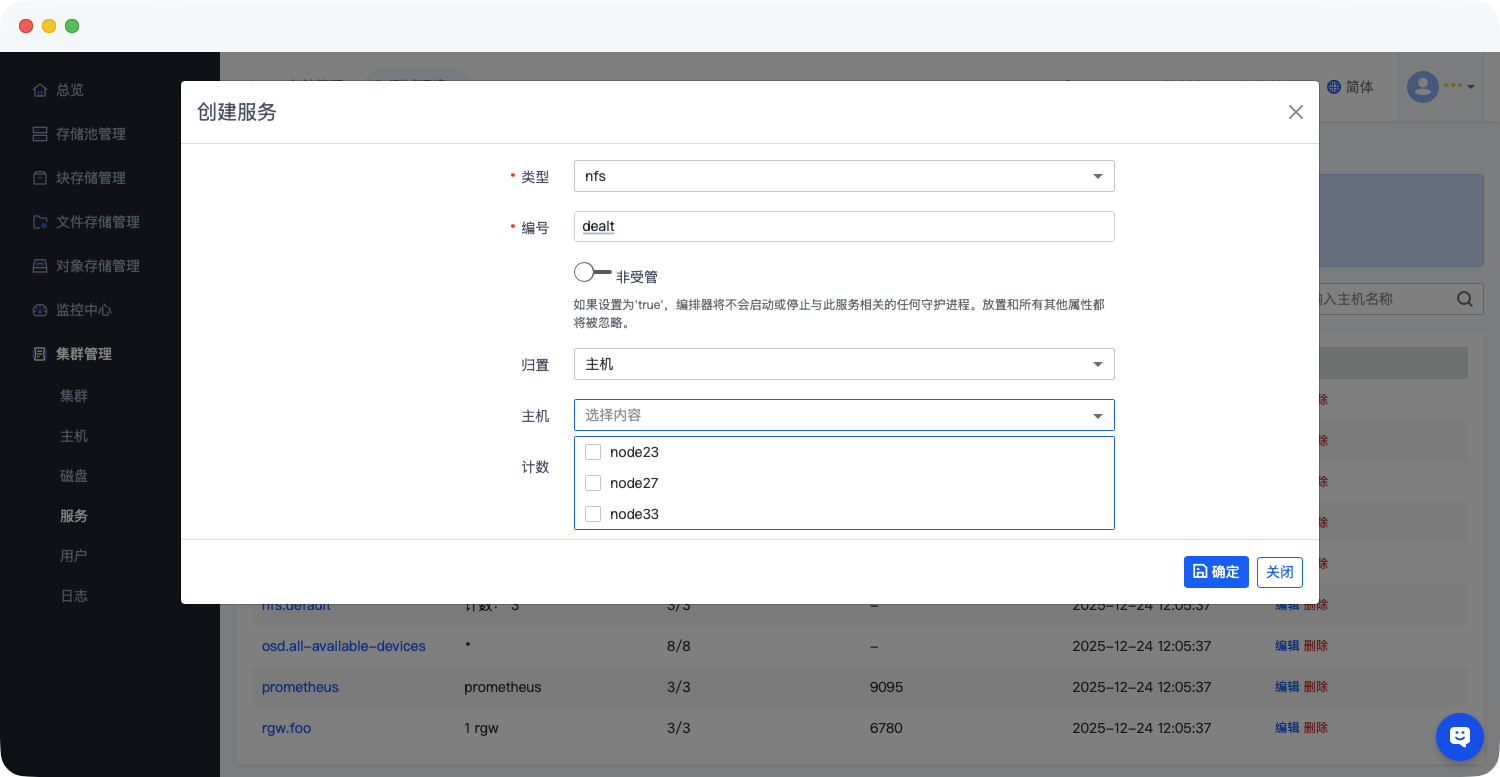Click the user avatar icon
Screen dimensions: 1500x777
pyautogui.click(x=1422, y=87)
